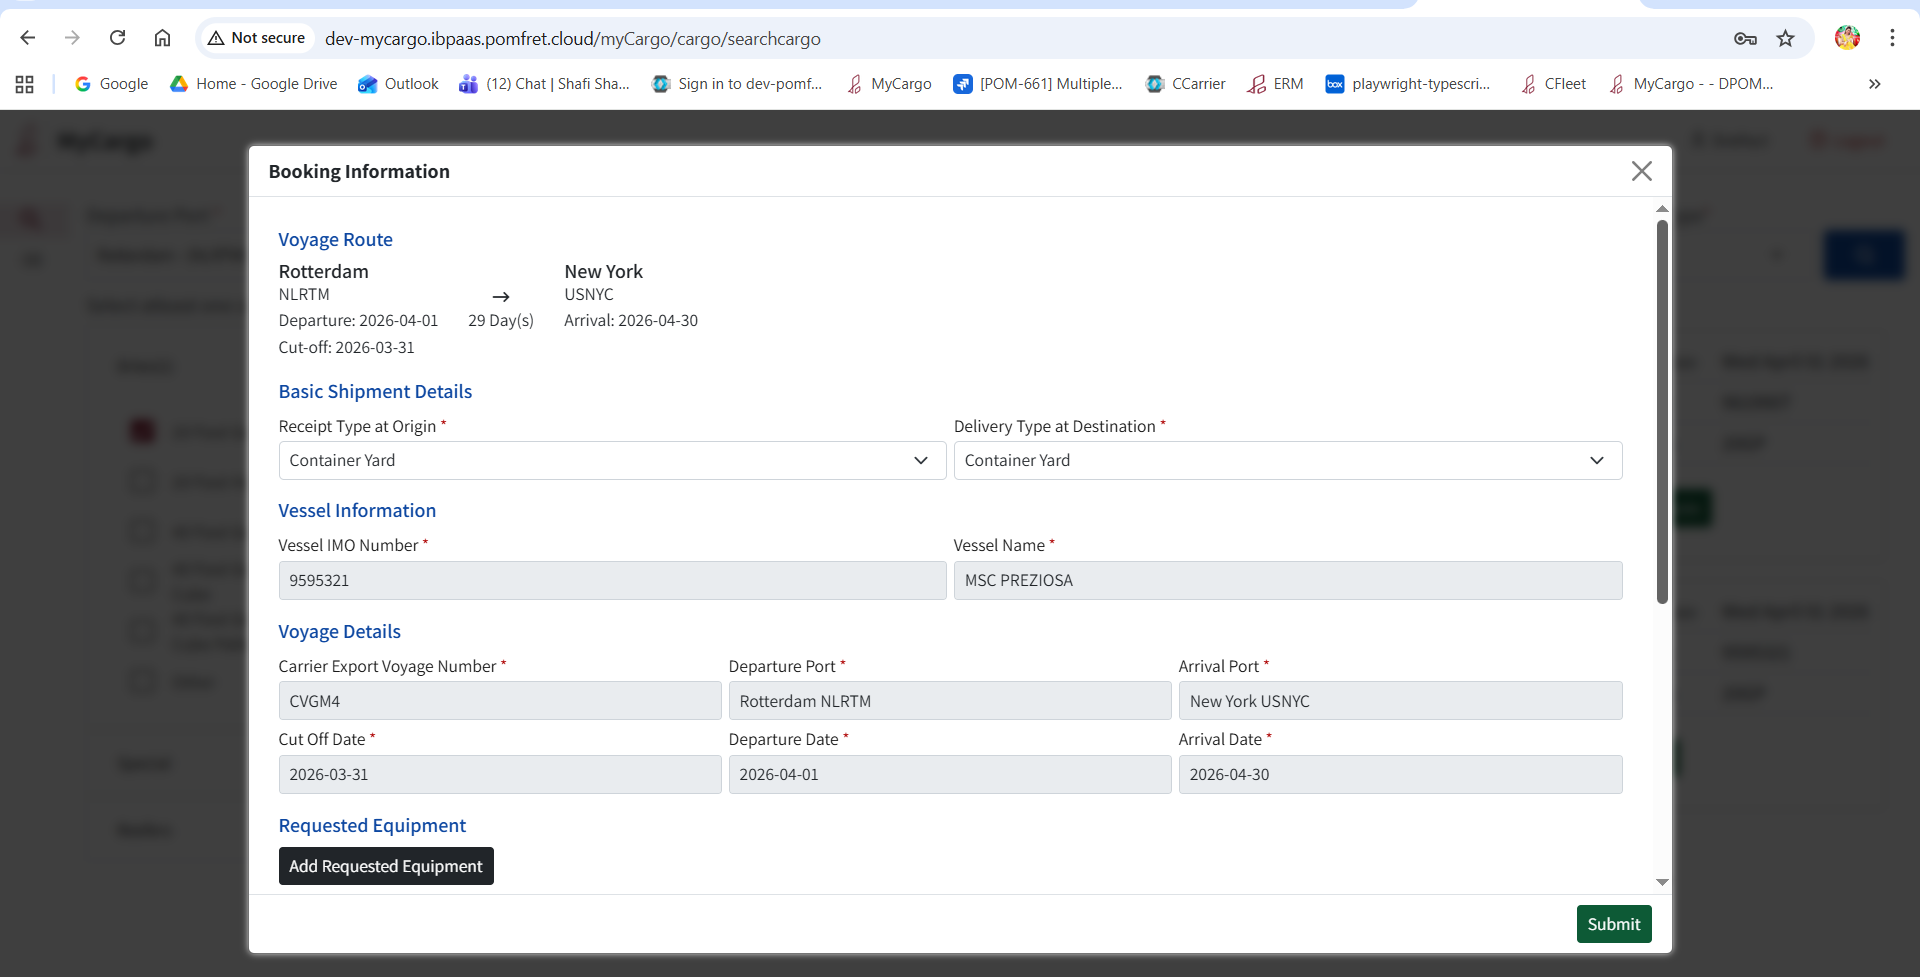Viewport: 1920px width, 977px height.
Task: Click the browser reload icon
Action: pyautogui.click(x=117, y=38)
